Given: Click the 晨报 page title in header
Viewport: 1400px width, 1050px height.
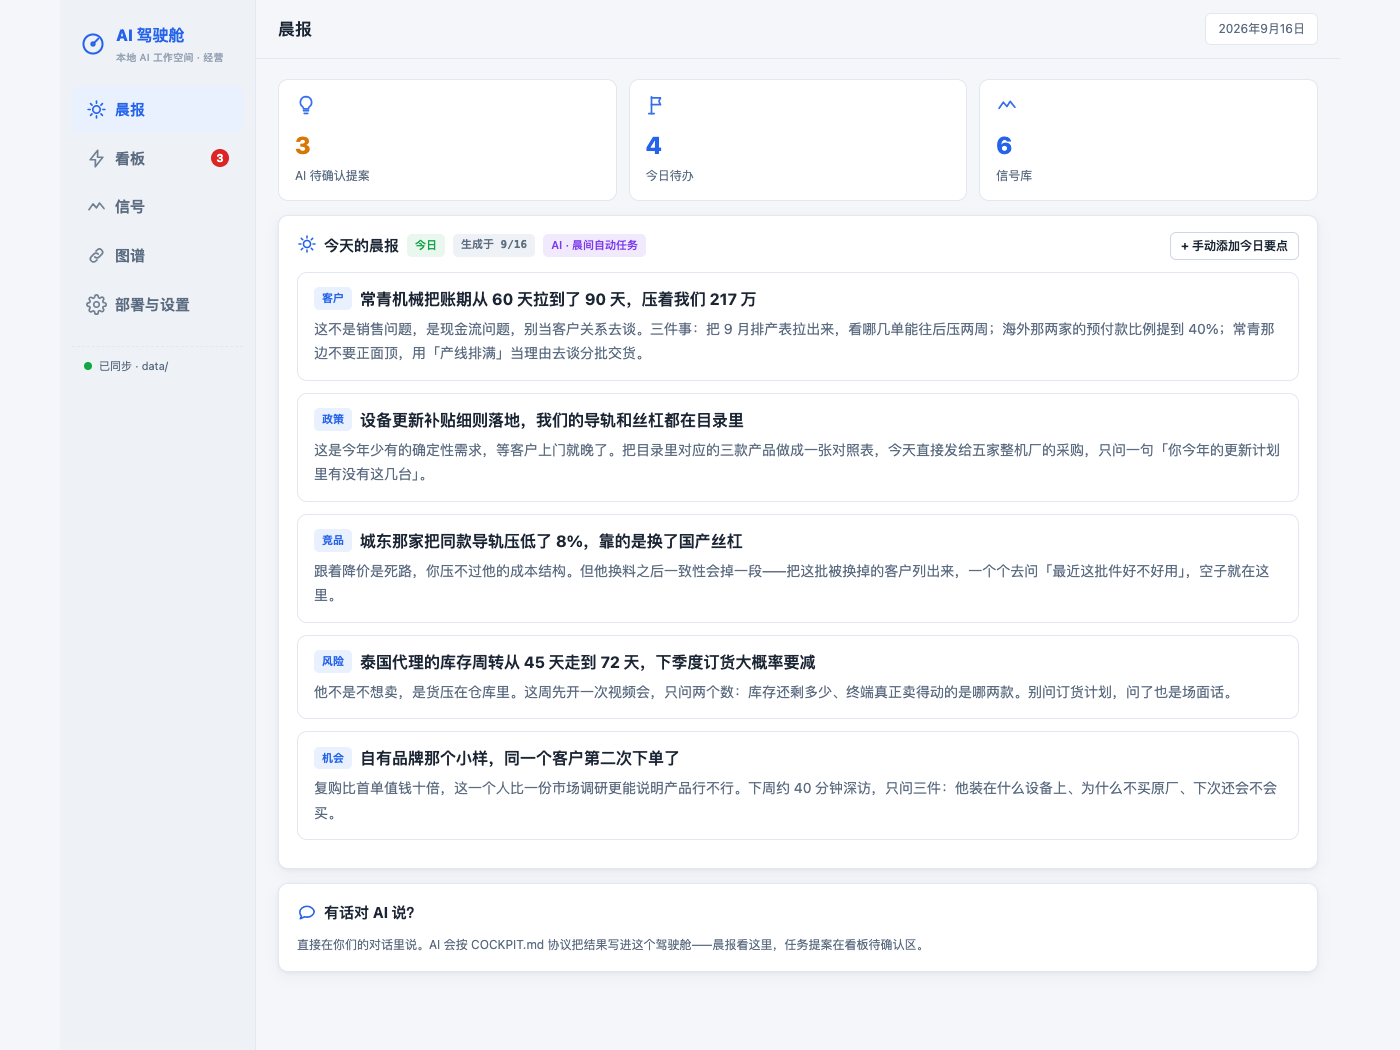Looking at the screenshot, I should point(295,29).
